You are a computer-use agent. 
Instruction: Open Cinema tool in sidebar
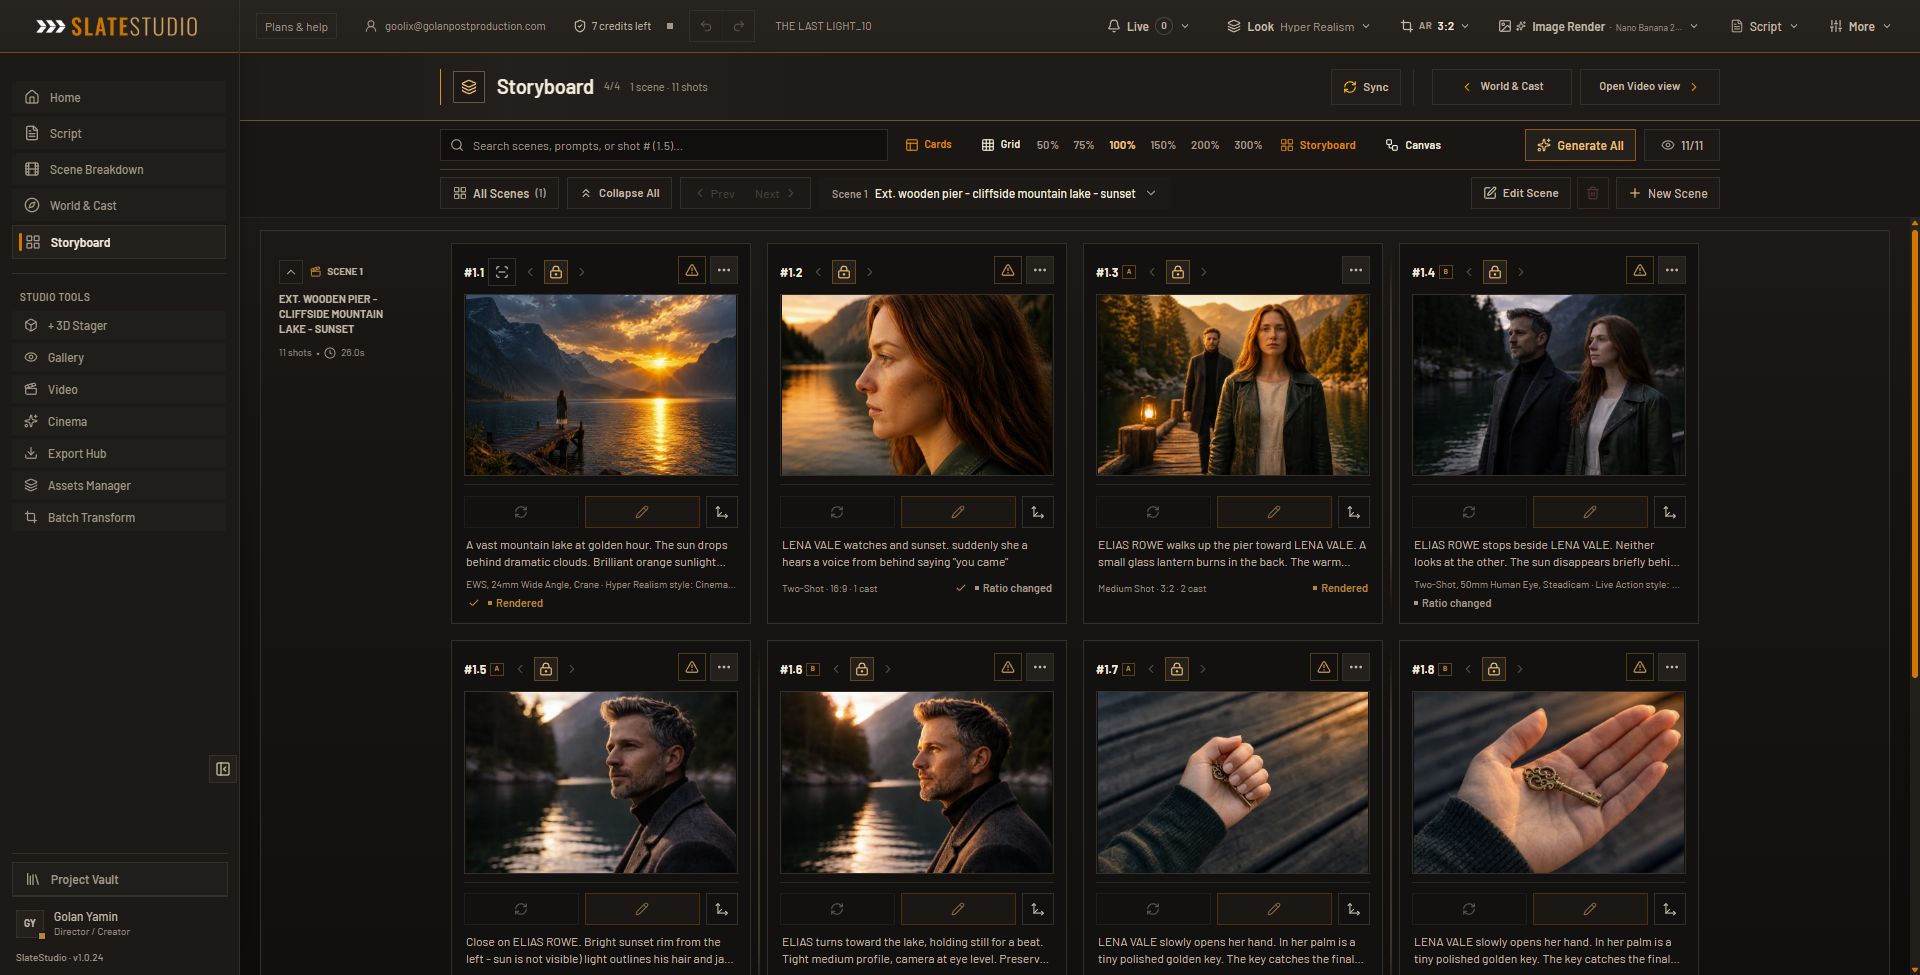(x=119, y=422)
